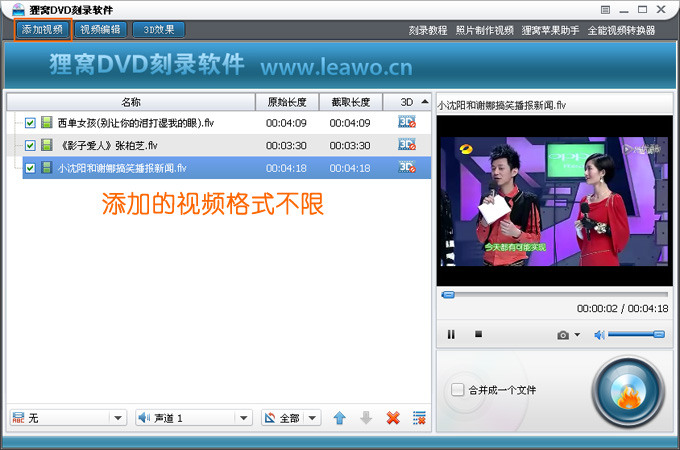Image resolution: width=680 pixels, height=450 pixels.
Task: Click the video preview screen
Action: coord(554,201)
